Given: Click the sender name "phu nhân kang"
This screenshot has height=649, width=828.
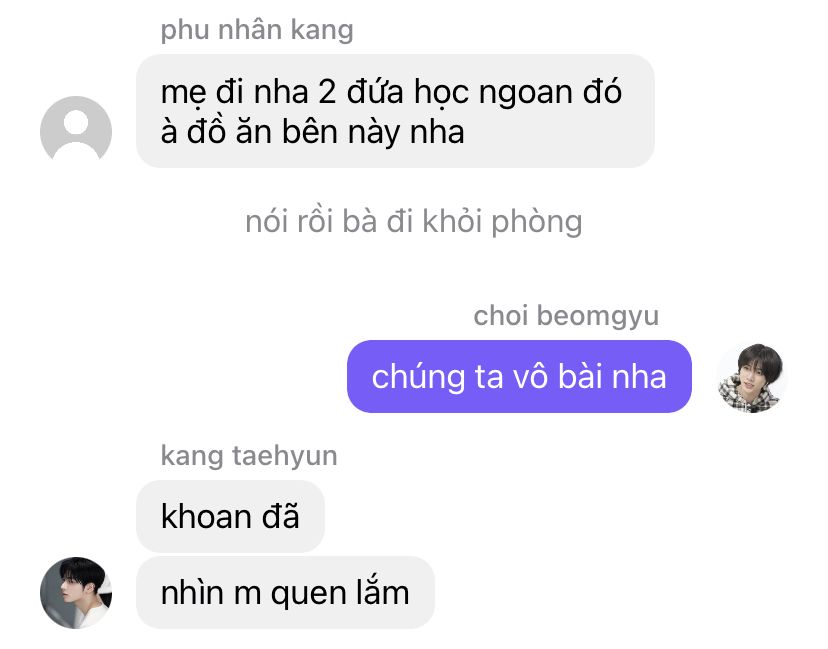Looking at the screenshot, I should coord(257,30).
